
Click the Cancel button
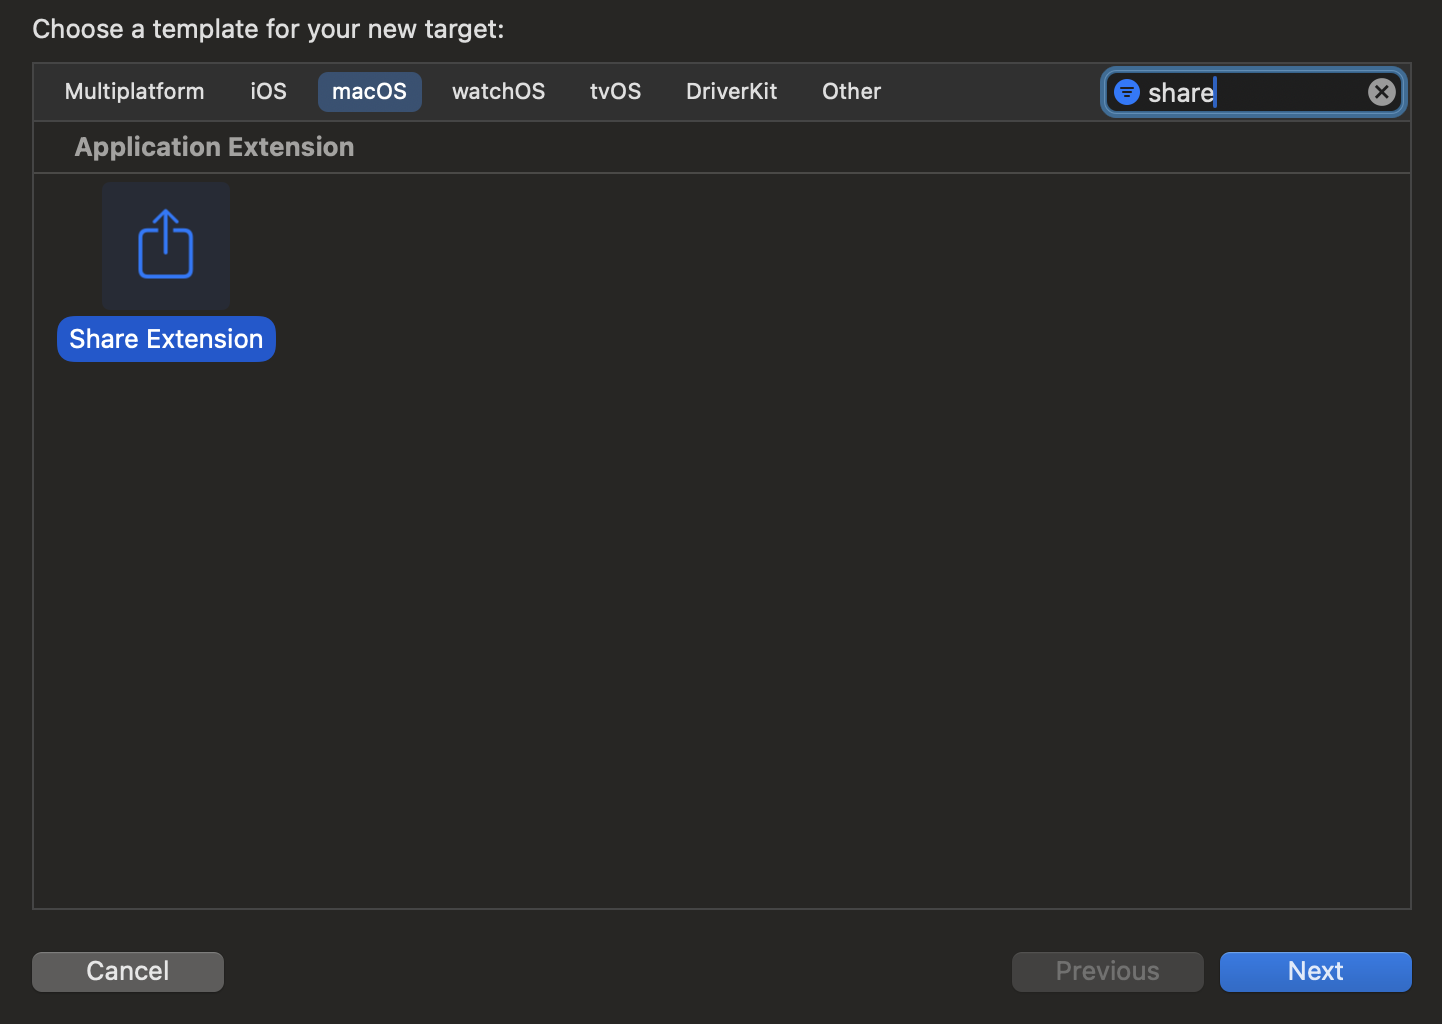127,971
